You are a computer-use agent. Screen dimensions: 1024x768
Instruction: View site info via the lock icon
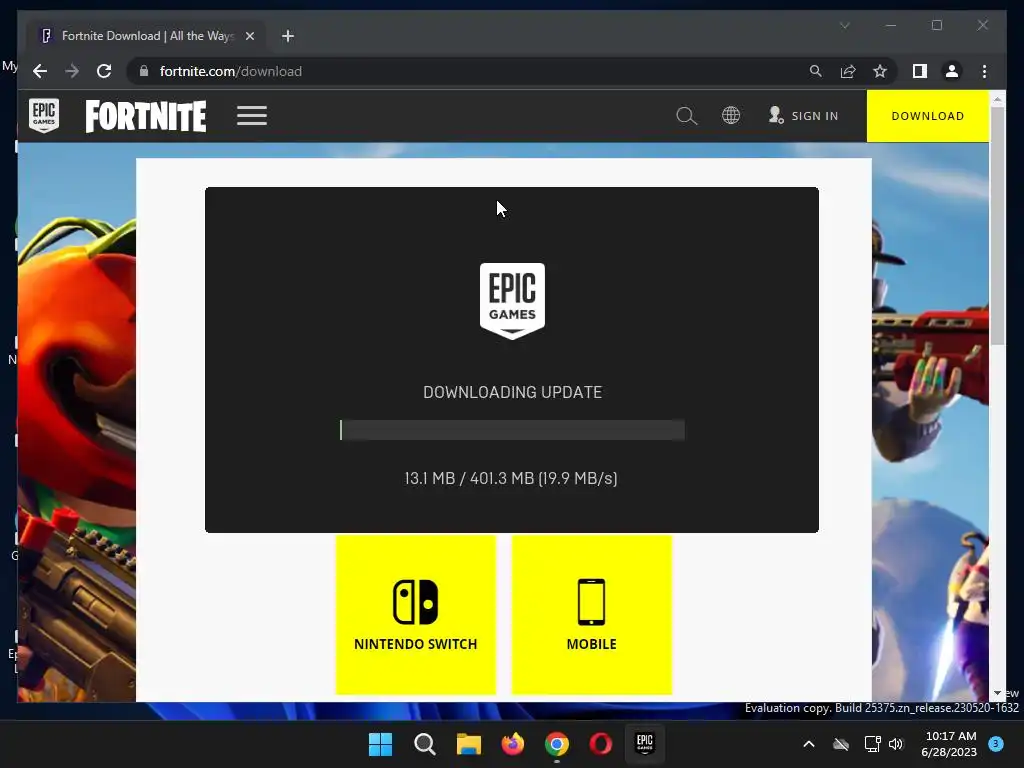(x=144, y=71)
